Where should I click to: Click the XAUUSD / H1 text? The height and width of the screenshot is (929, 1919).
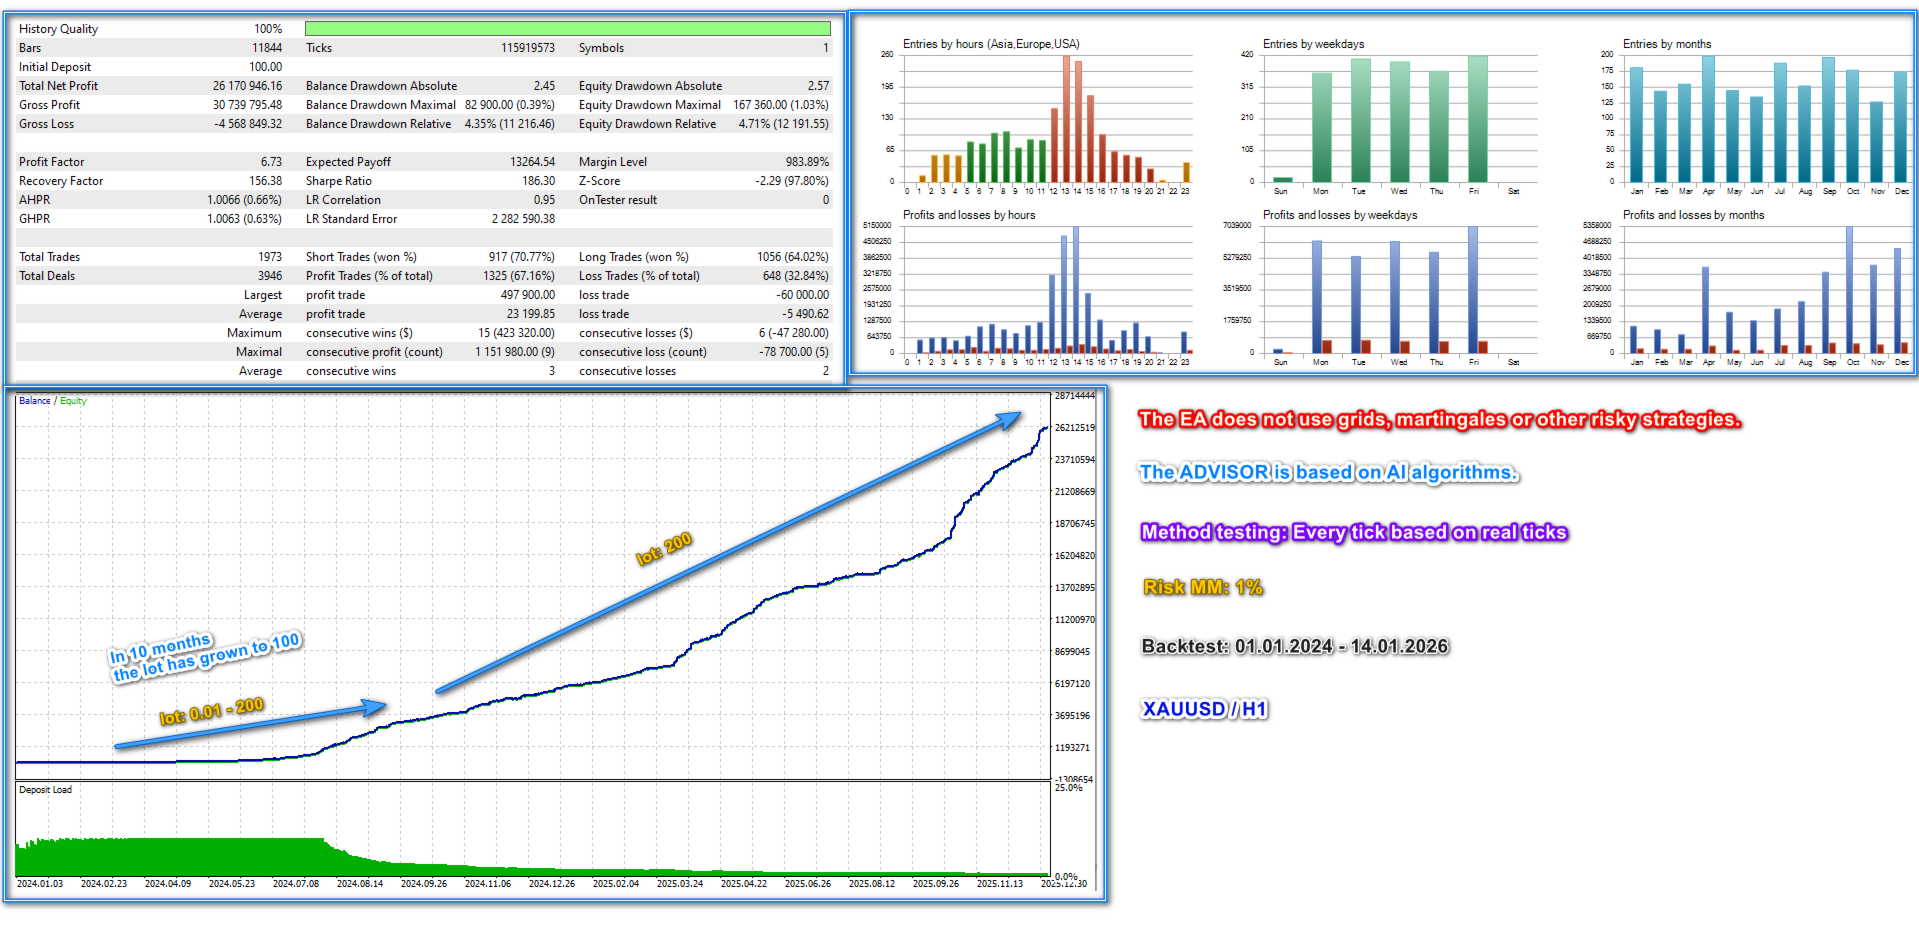1204,710
